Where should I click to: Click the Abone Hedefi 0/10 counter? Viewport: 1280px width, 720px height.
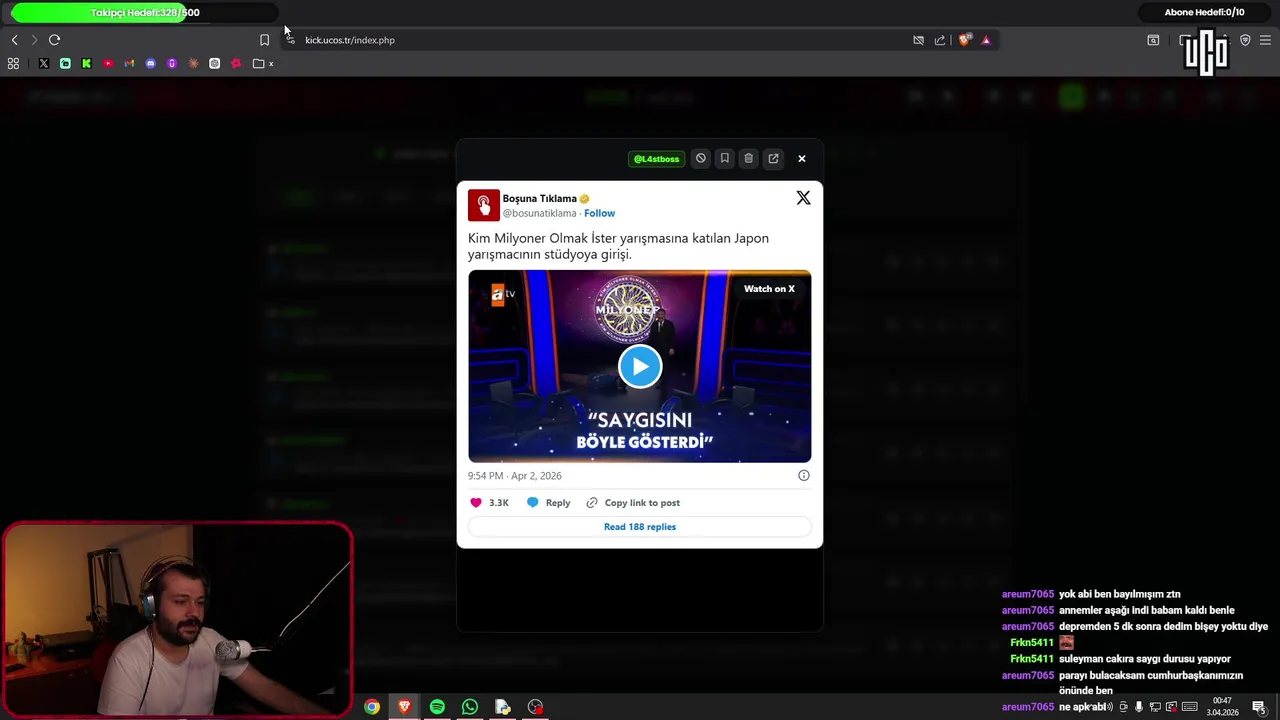1204,12
